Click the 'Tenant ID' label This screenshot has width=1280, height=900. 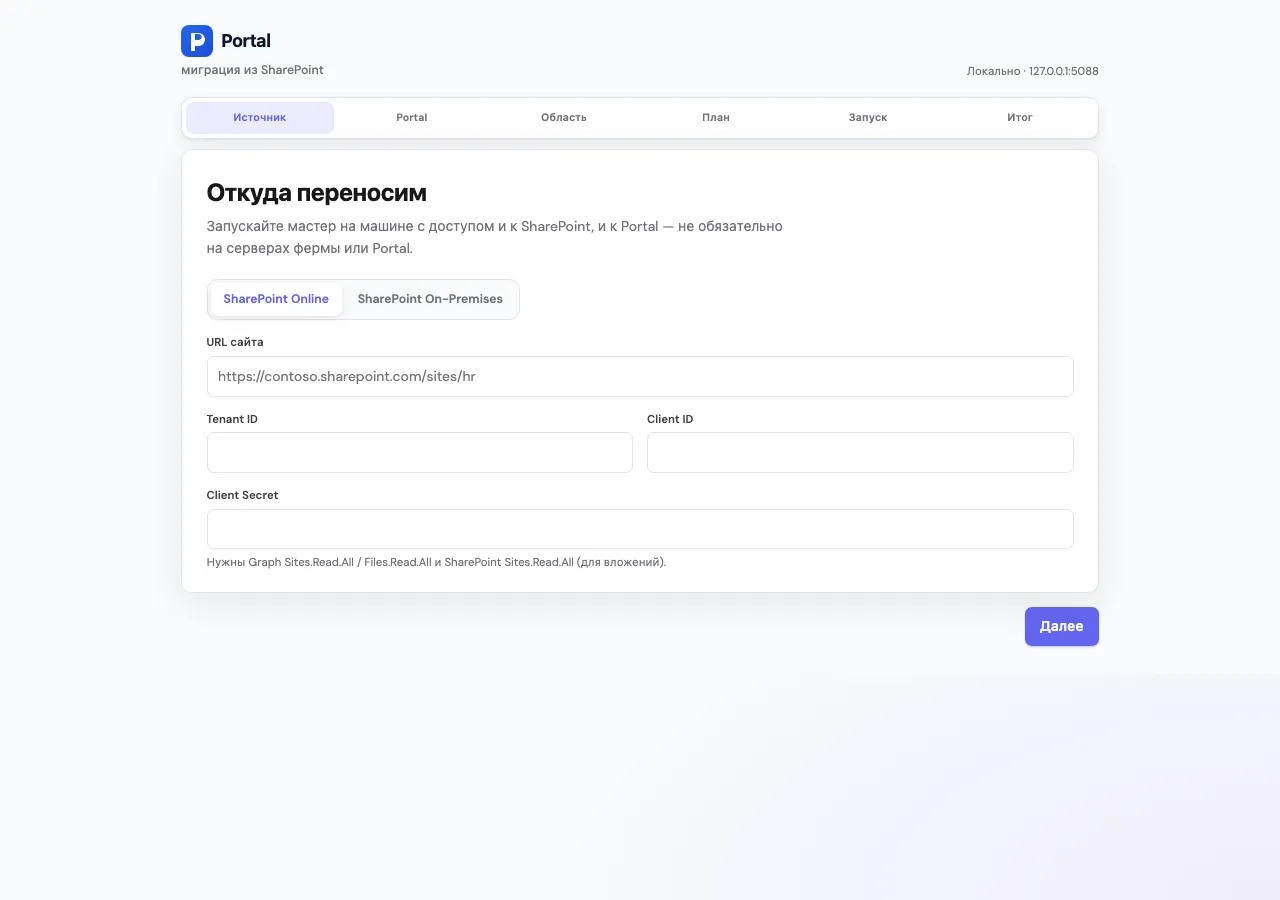click(232, 419)
